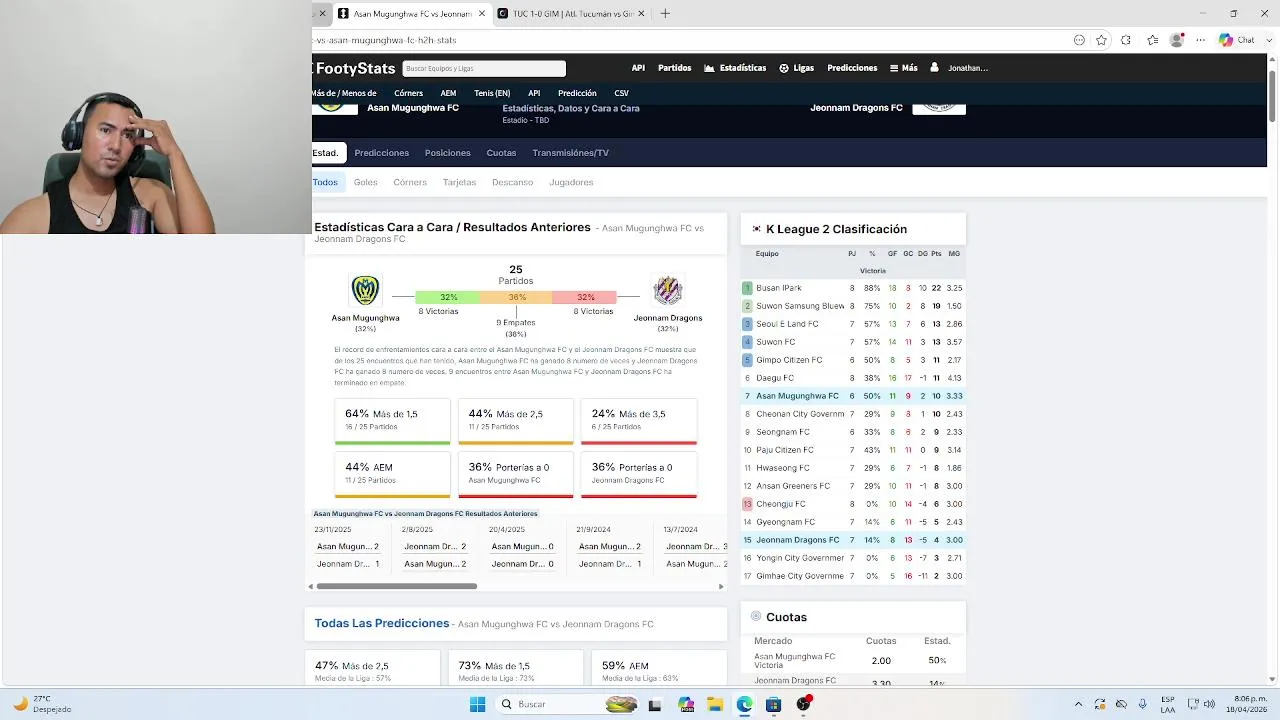Screen dimensions: 1280x720
Task: Click the FootyStats logo
Action: (354, 68)
